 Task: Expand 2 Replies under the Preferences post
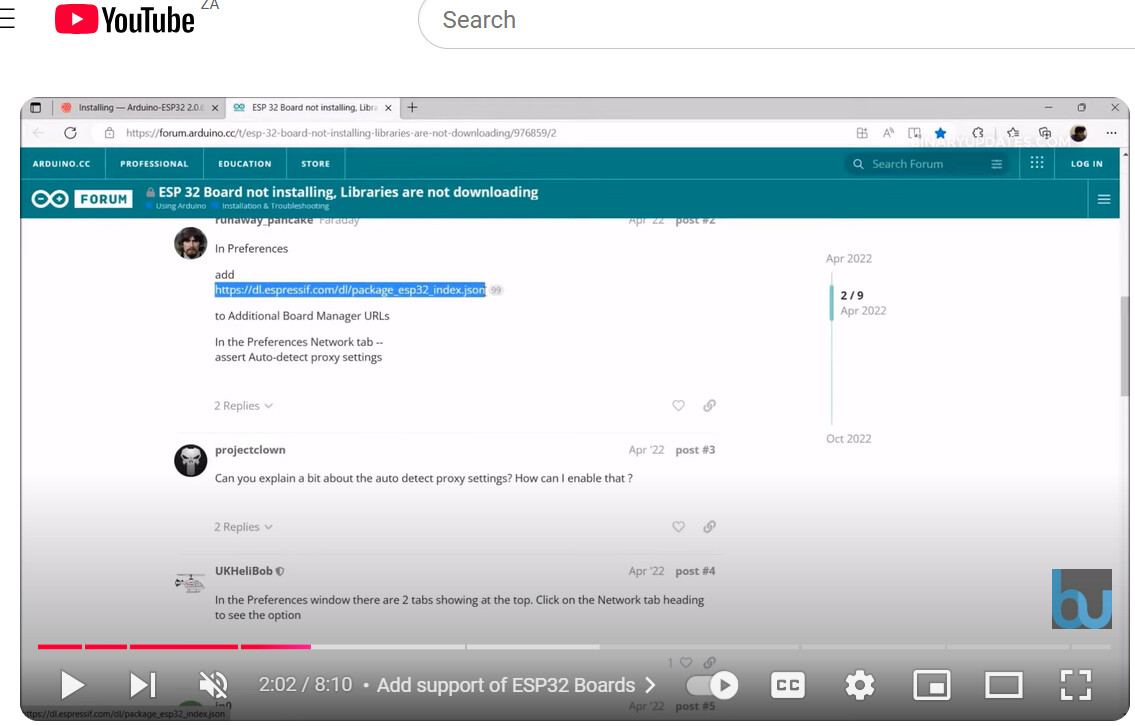click(243, 406)
